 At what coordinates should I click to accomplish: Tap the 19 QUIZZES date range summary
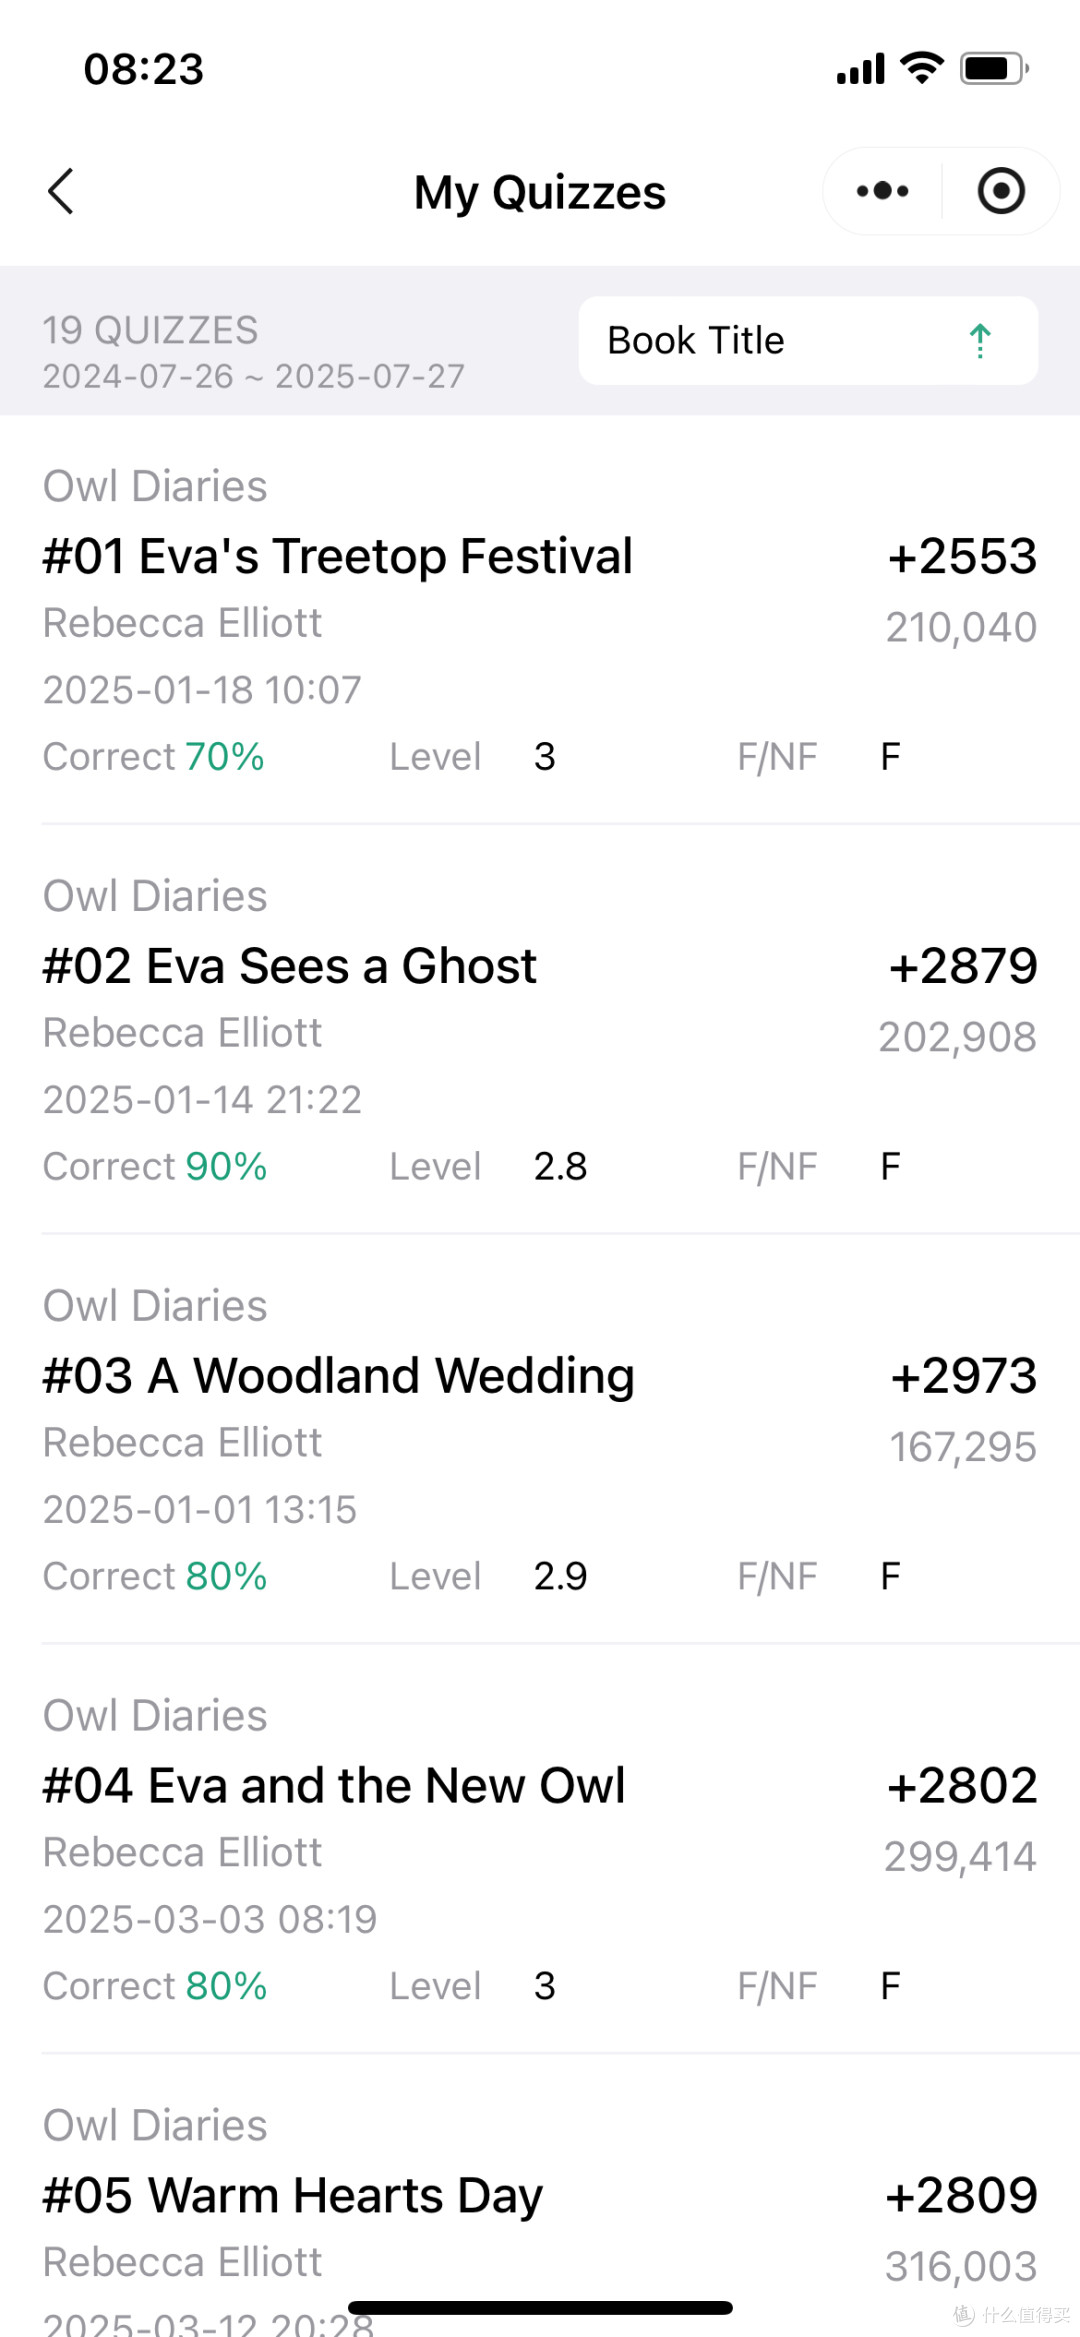pyautogui.click(x=253, y=352)
